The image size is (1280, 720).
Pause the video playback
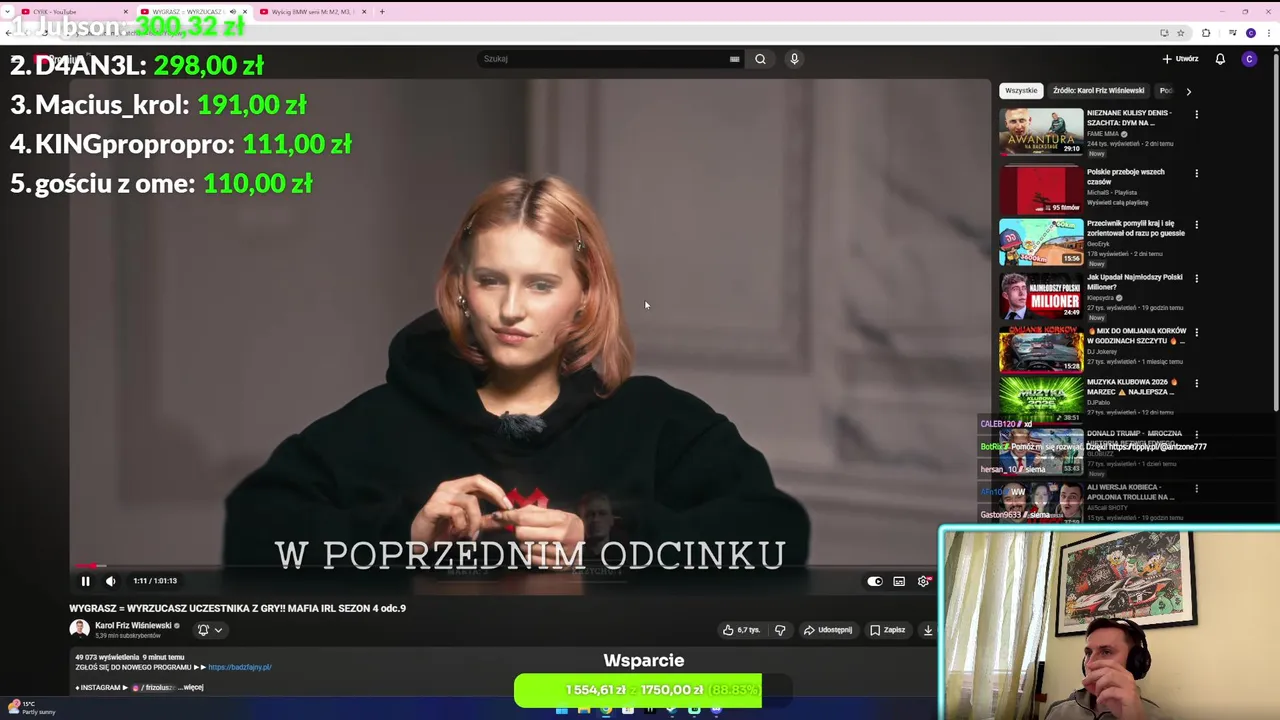point(85,581)
